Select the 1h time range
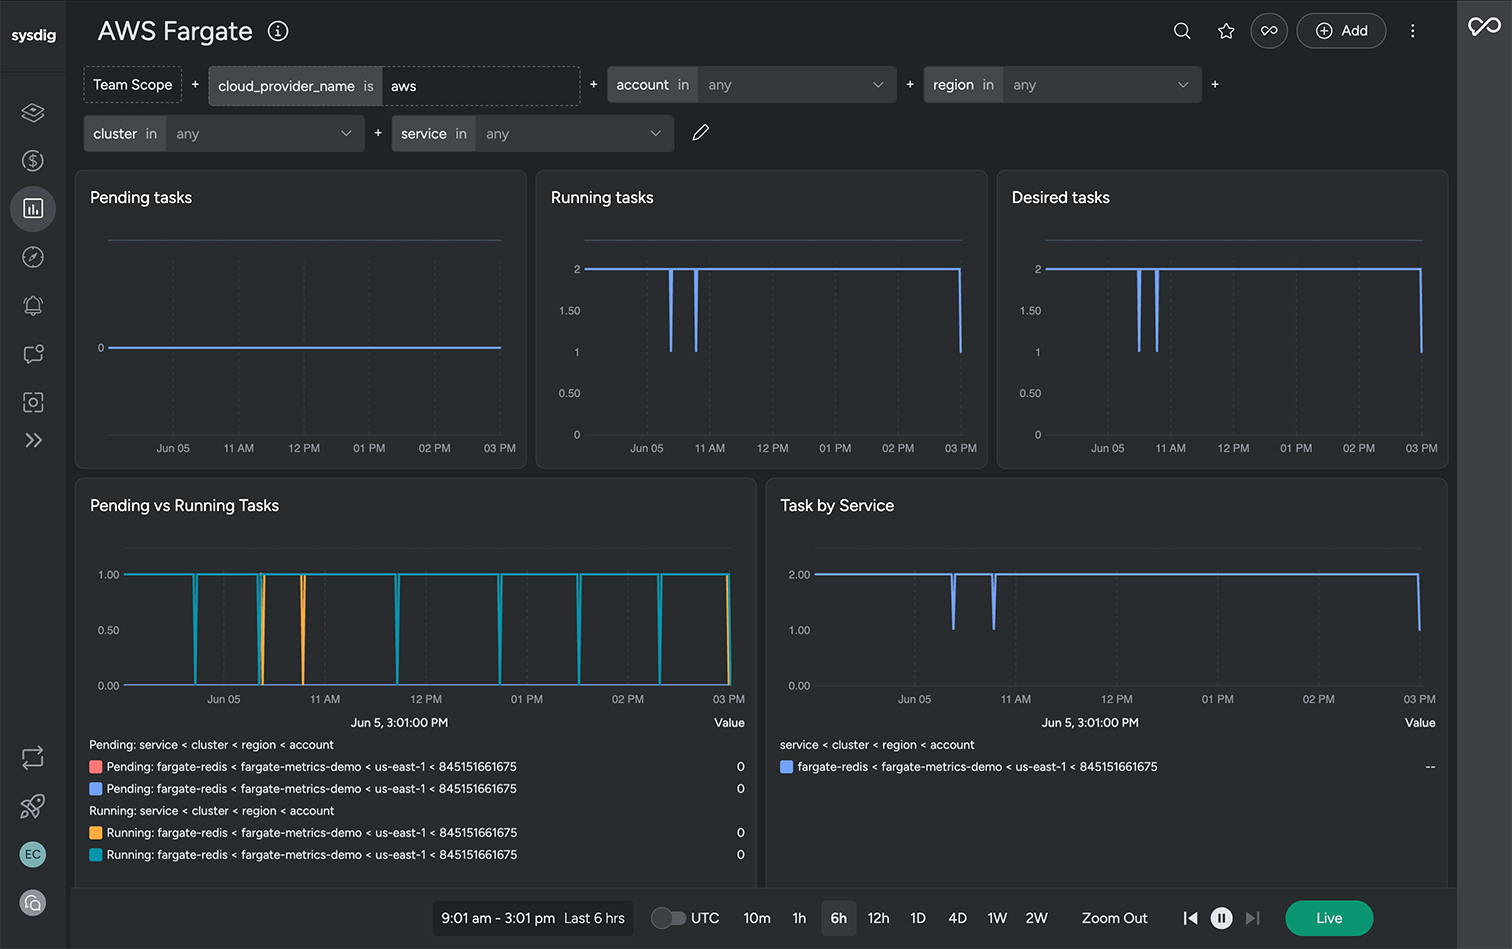The image size is (1512, 949). point(799,918)
